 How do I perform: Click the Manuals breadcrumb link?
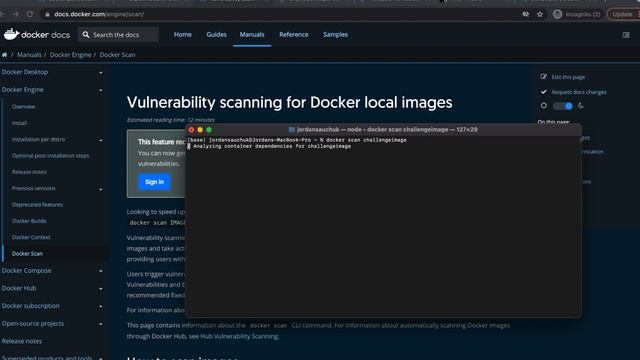click(29, 55)
